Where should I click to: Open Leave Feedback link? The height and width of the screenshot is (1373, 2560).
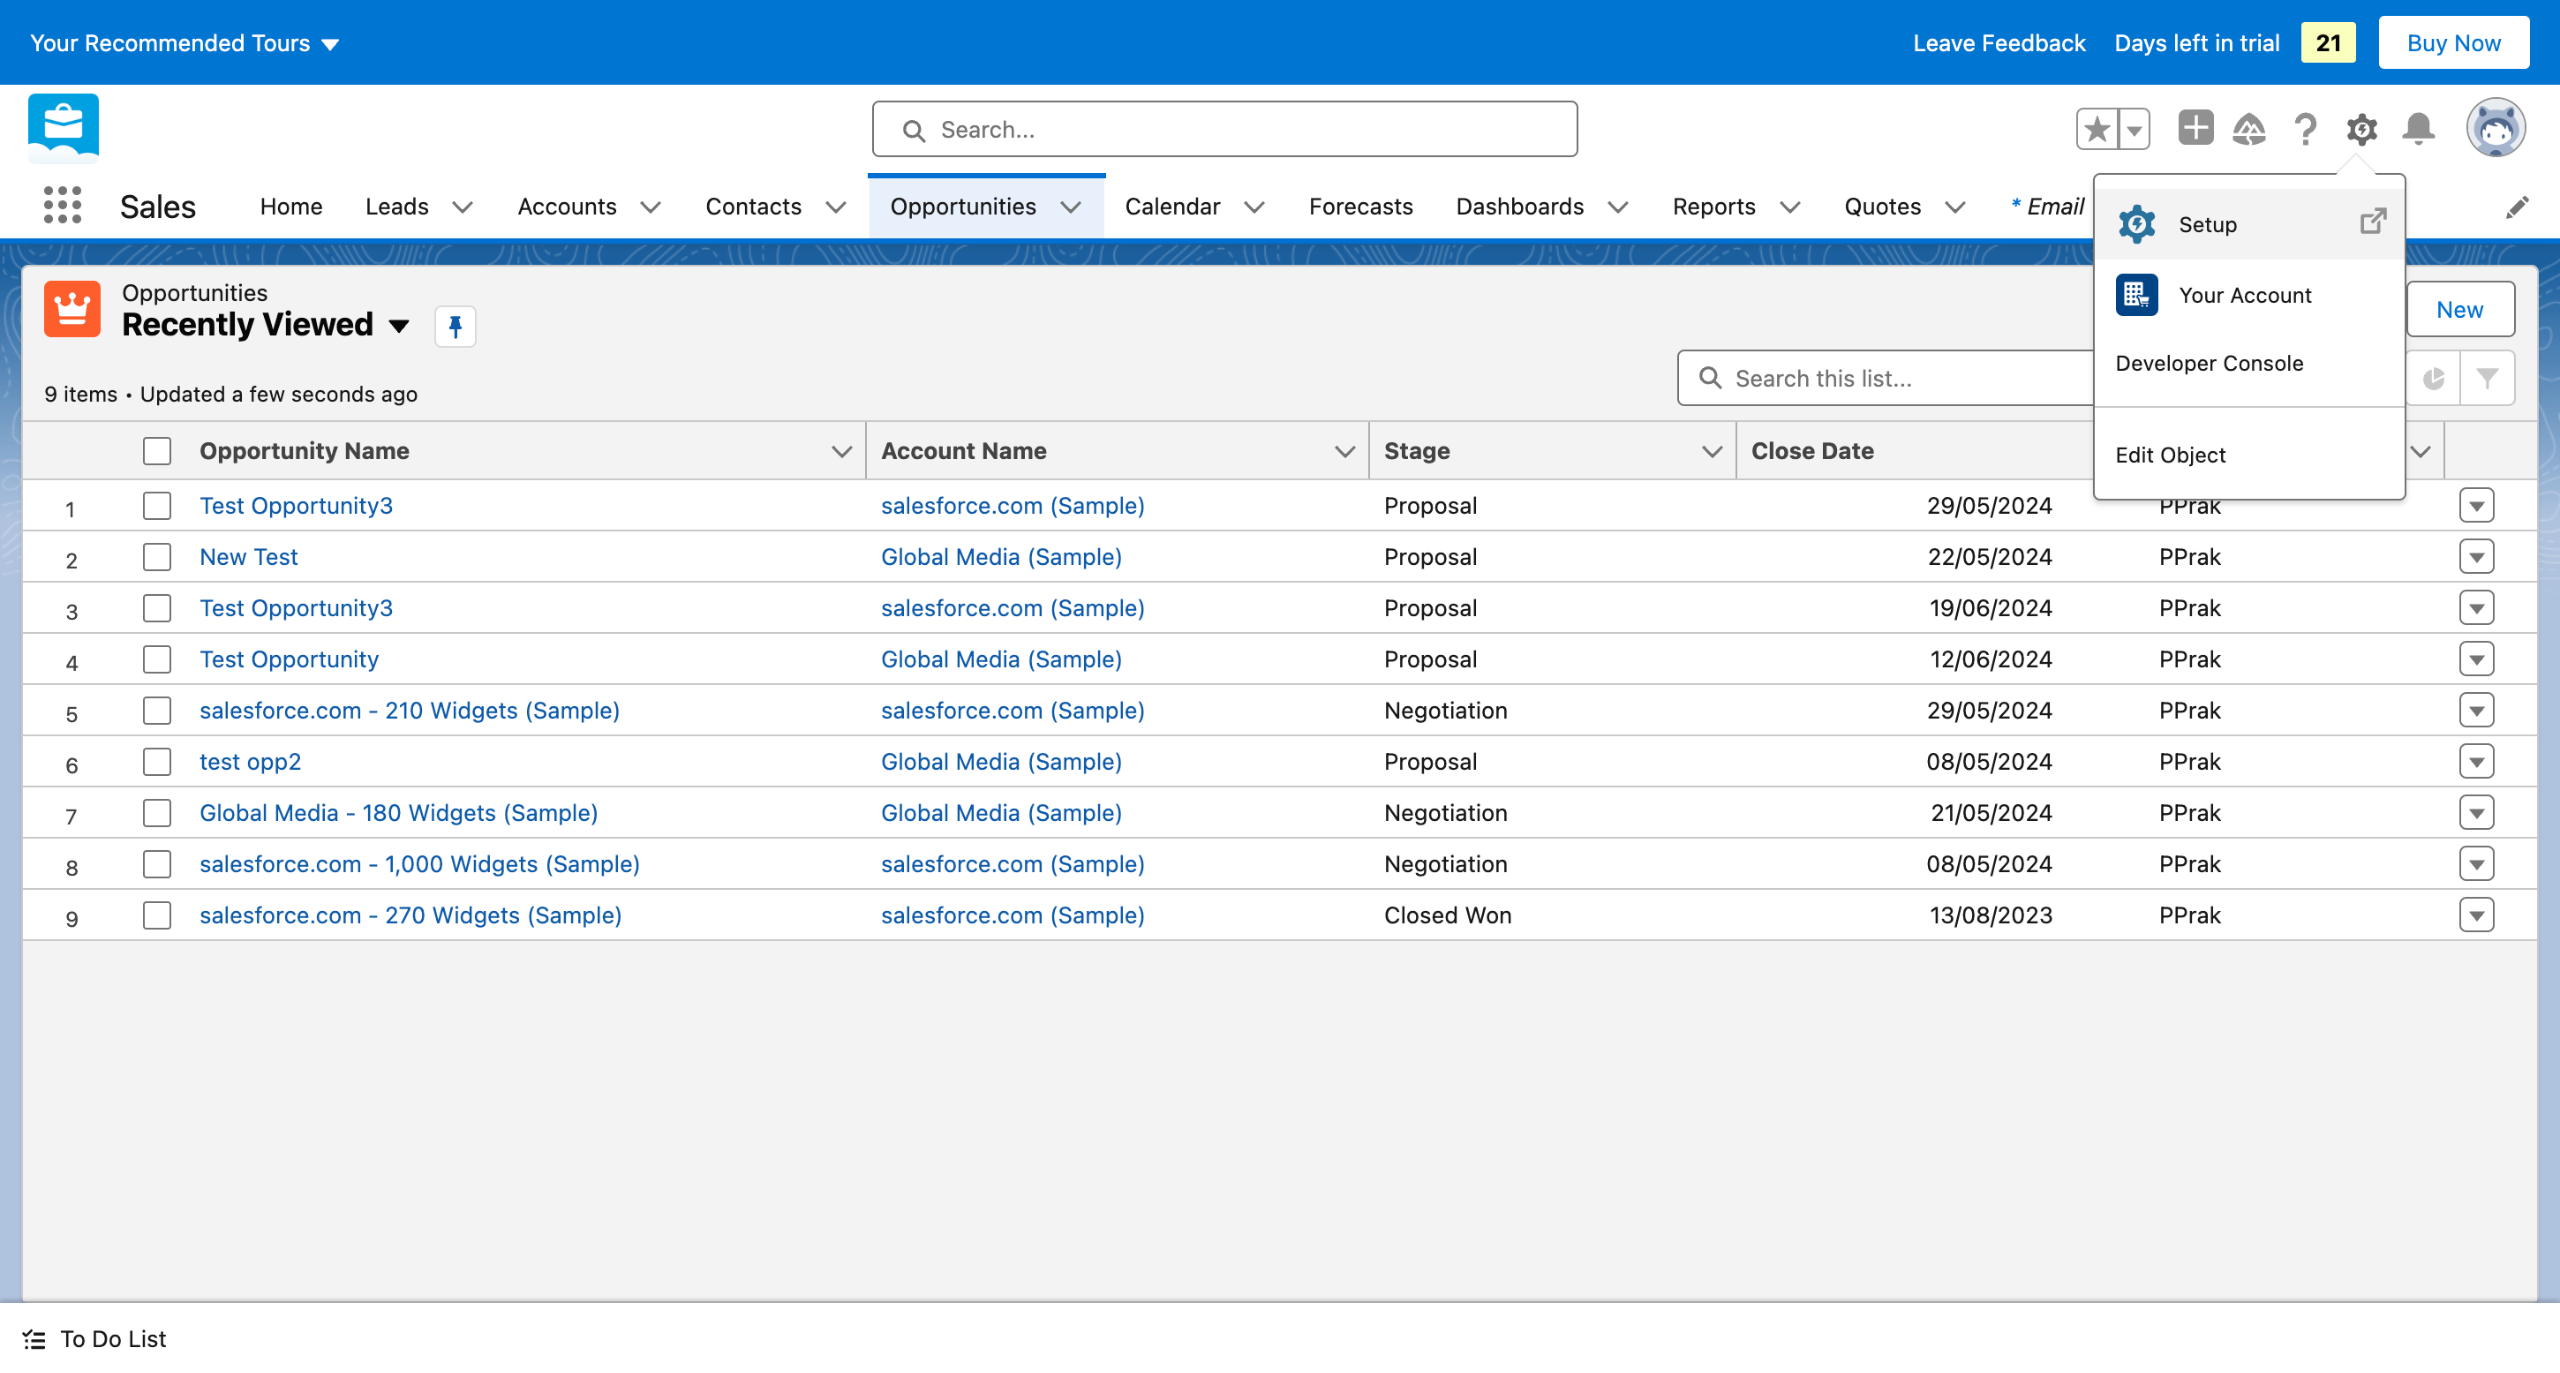[x=1999, y=43]
